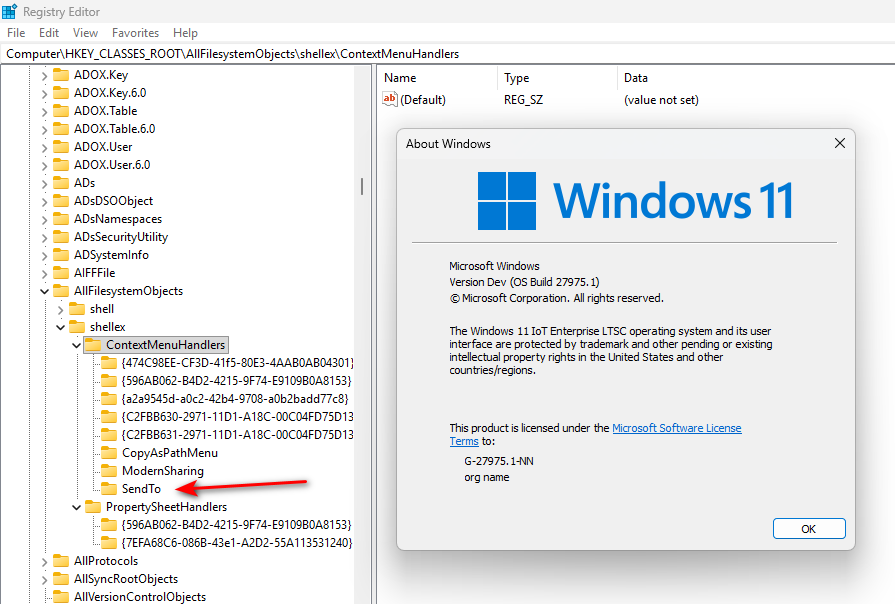Select {596AB062 key under ContextMenuHandlers
Viewport: 895px width, 604px height.
click(x=236, y=381)
